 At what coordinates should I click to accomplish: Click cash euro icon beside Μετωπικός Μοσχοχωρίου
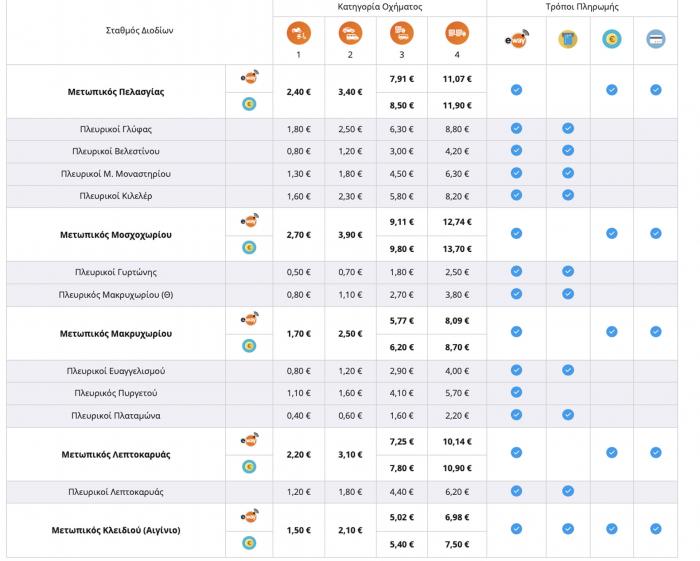coord(249,247)
